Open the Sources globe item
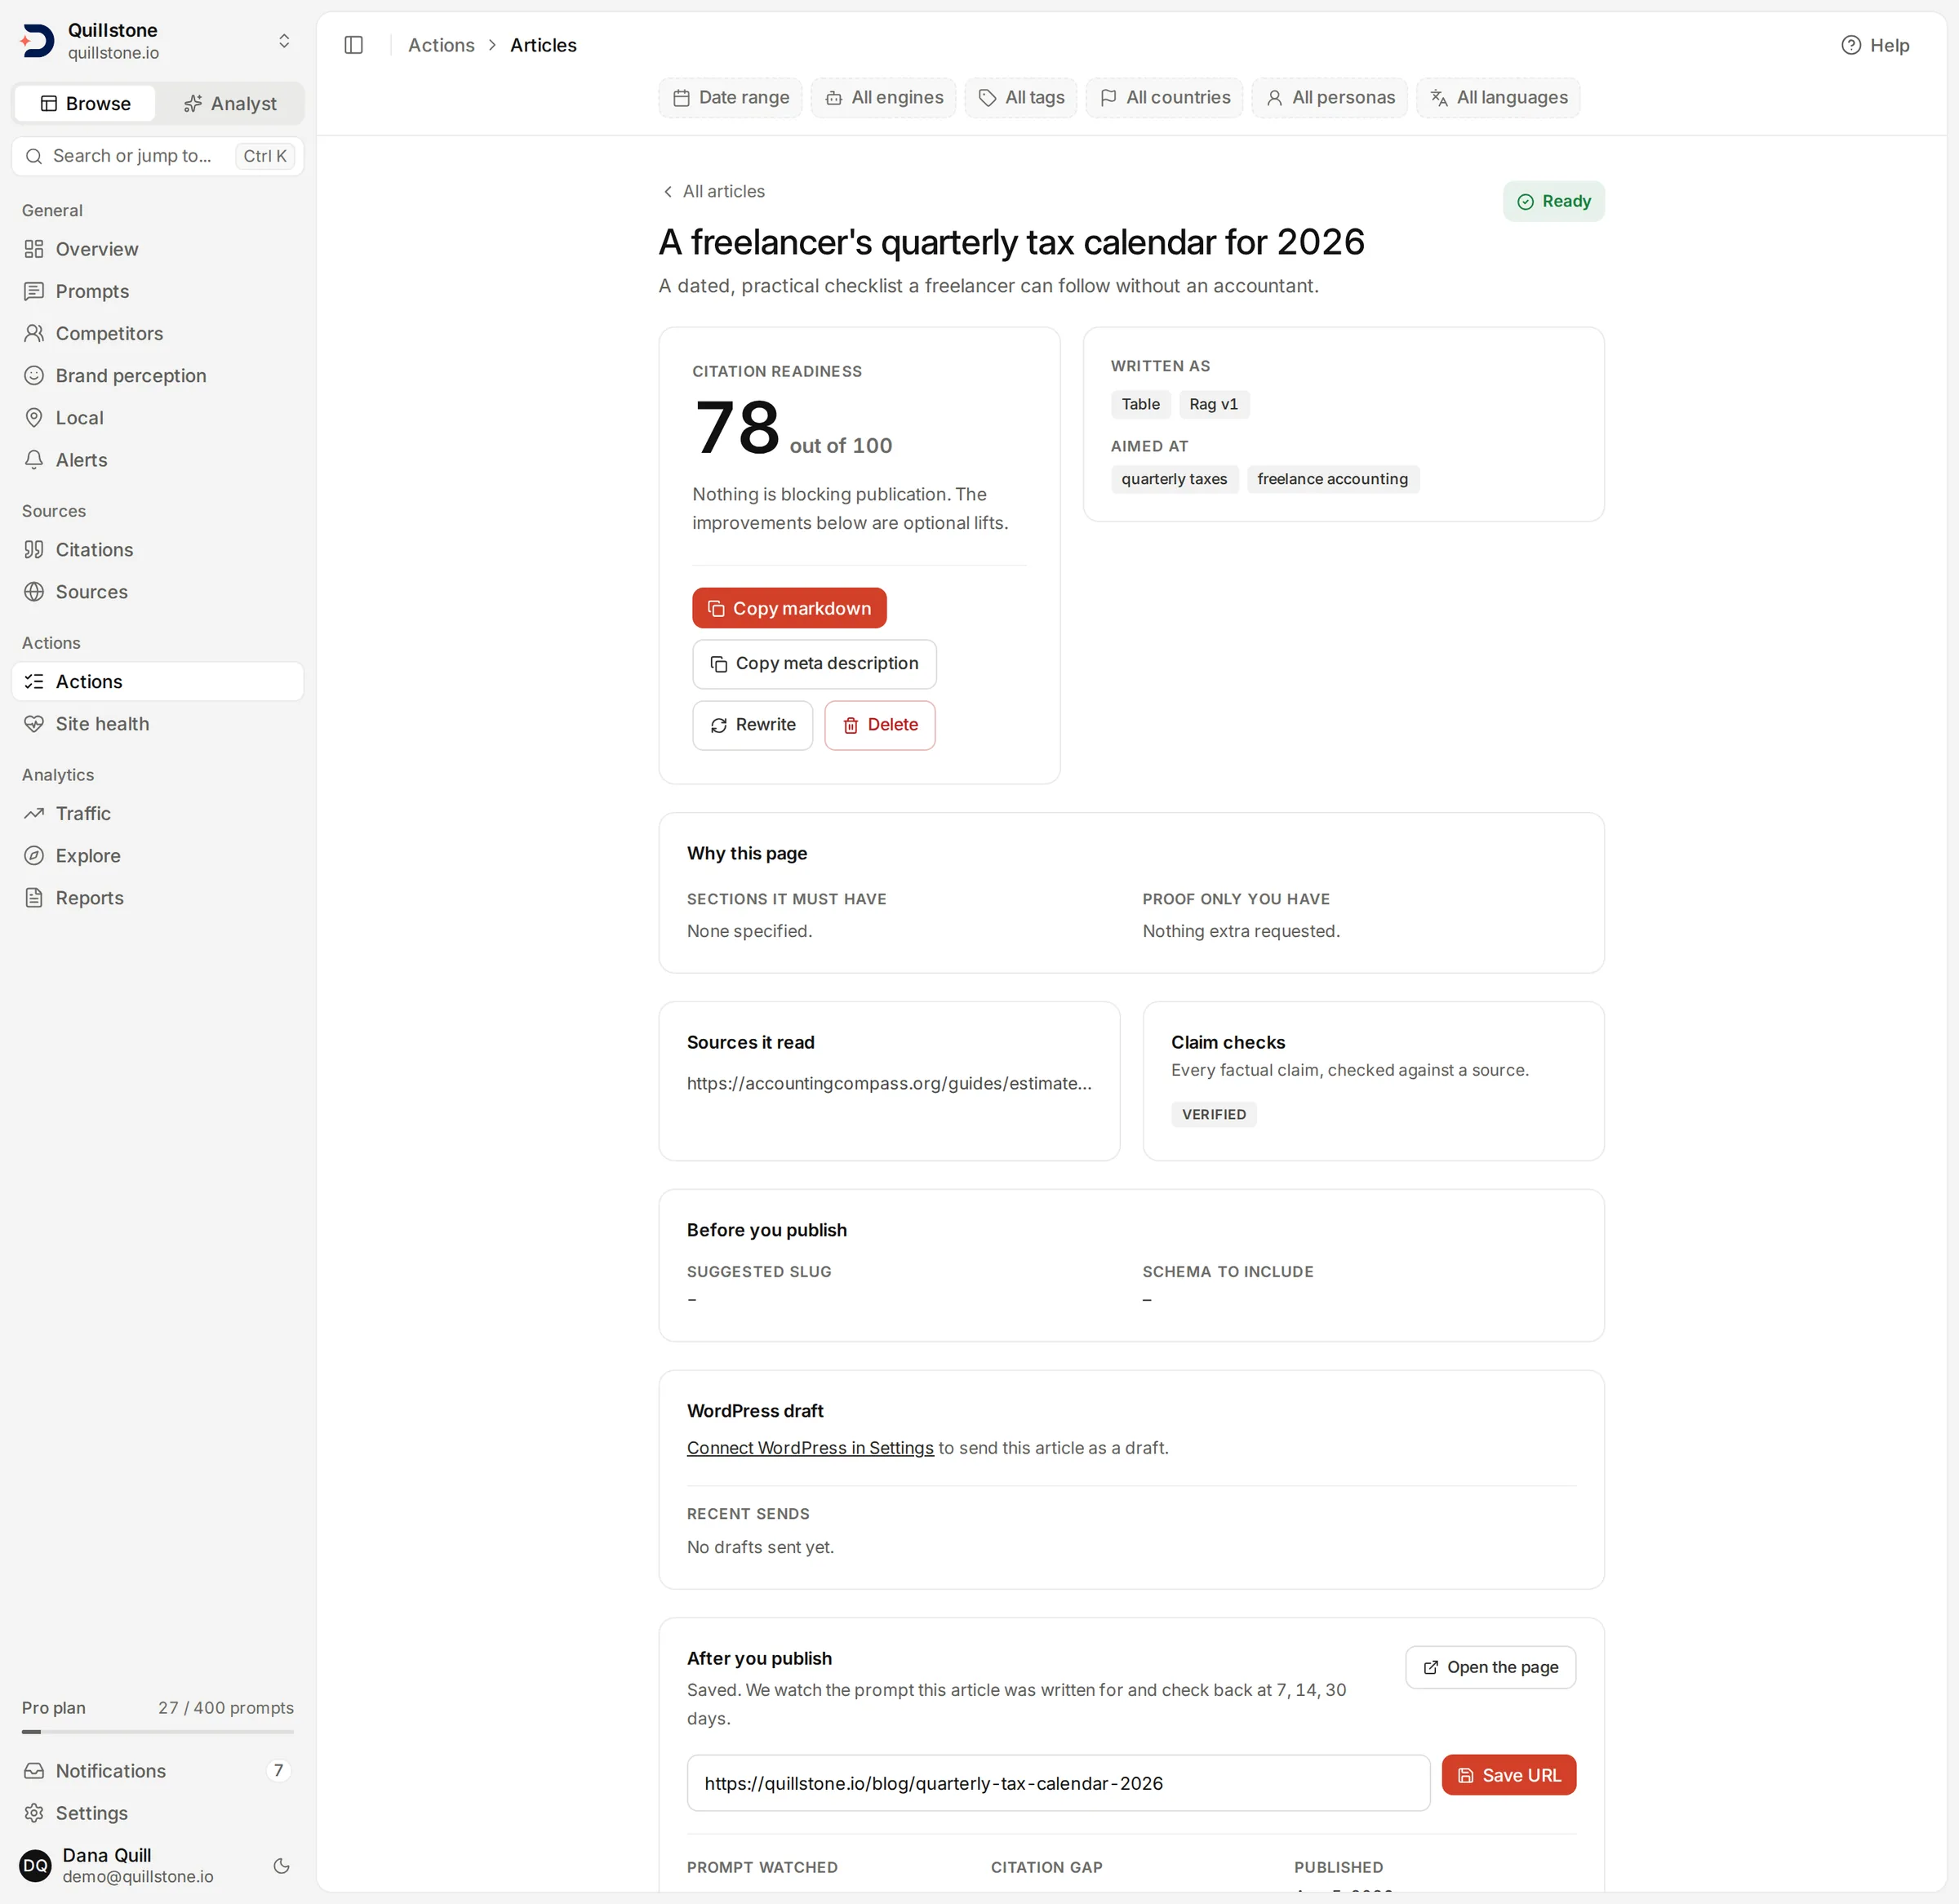This screenshot has height=1904, width=1959. 158,592
